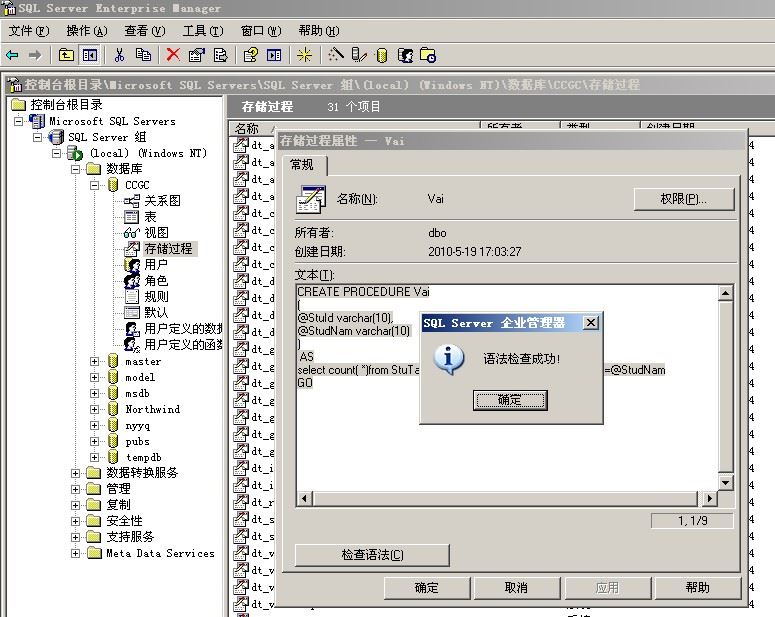Select the 用户定义的函数 functions node
This screenshot has height=617, width=775.
(183, 344)
